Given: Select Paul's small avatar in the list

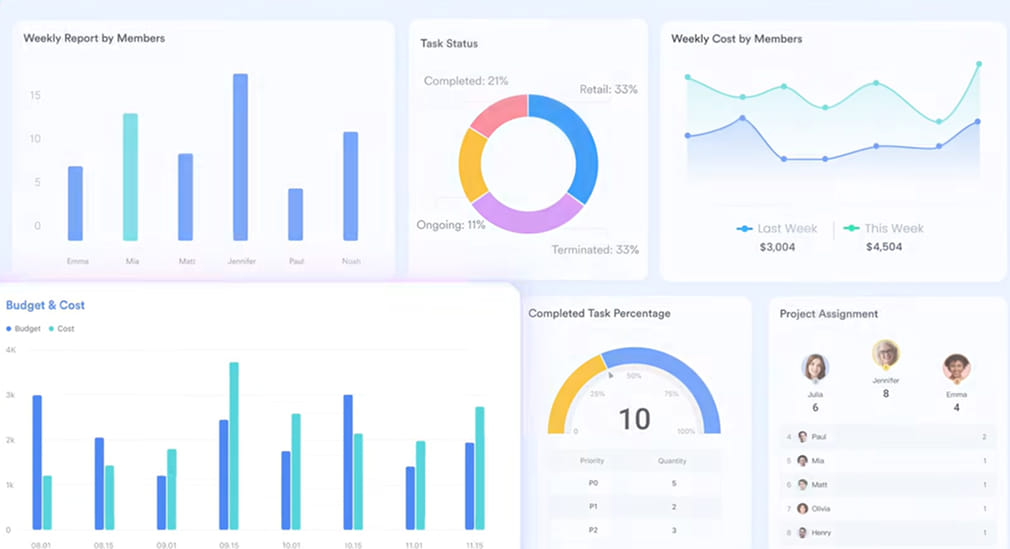Looking at the screenshot, I should tap(802, 437).
